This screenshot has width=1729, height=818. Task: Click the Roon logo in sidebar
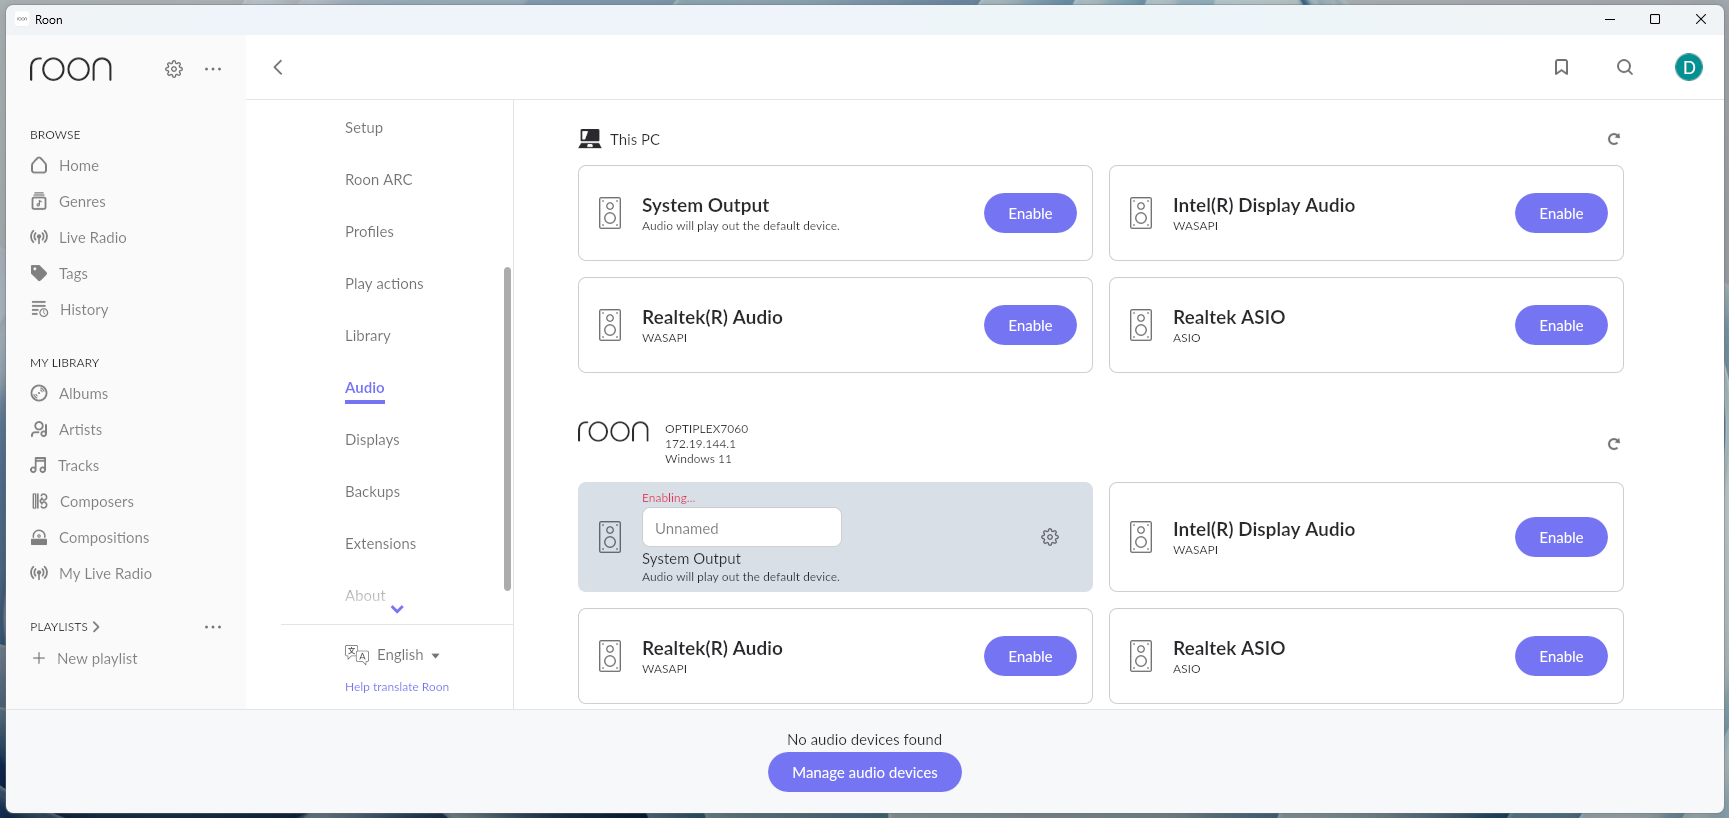click(71, 69)
